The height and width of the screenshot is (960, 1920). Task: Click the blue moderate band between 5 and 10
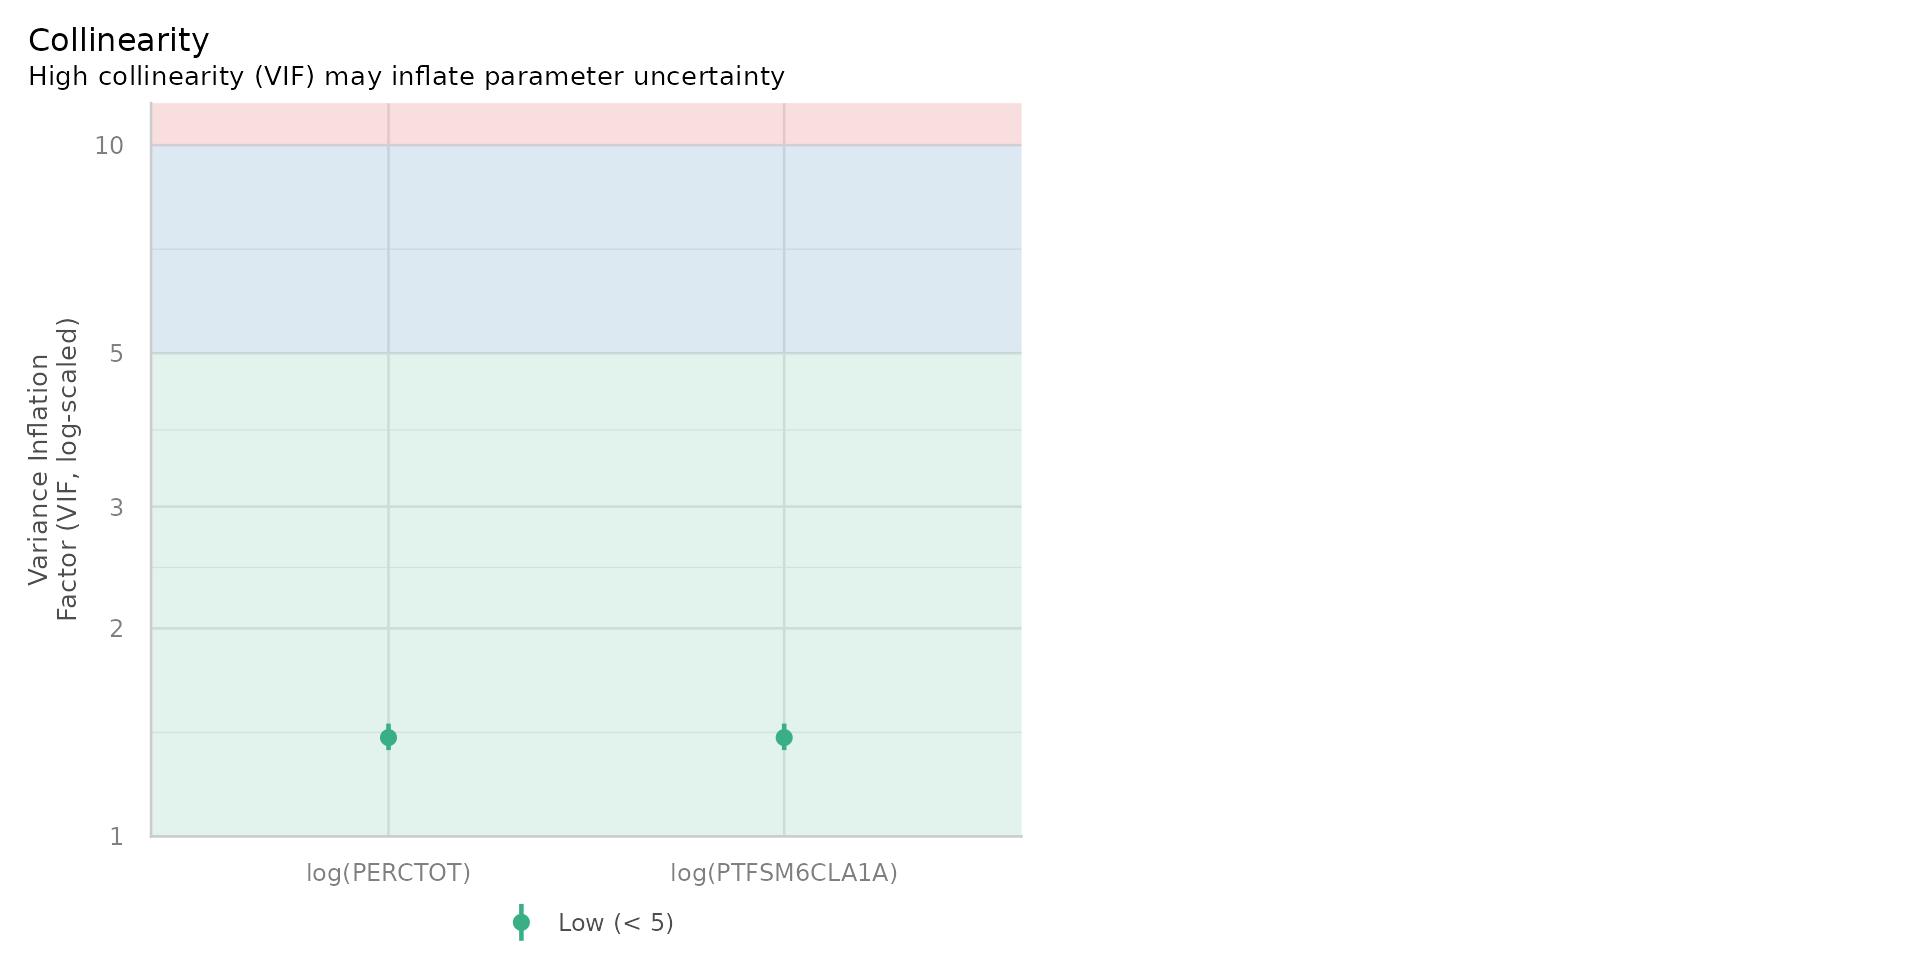pos(586,249)
